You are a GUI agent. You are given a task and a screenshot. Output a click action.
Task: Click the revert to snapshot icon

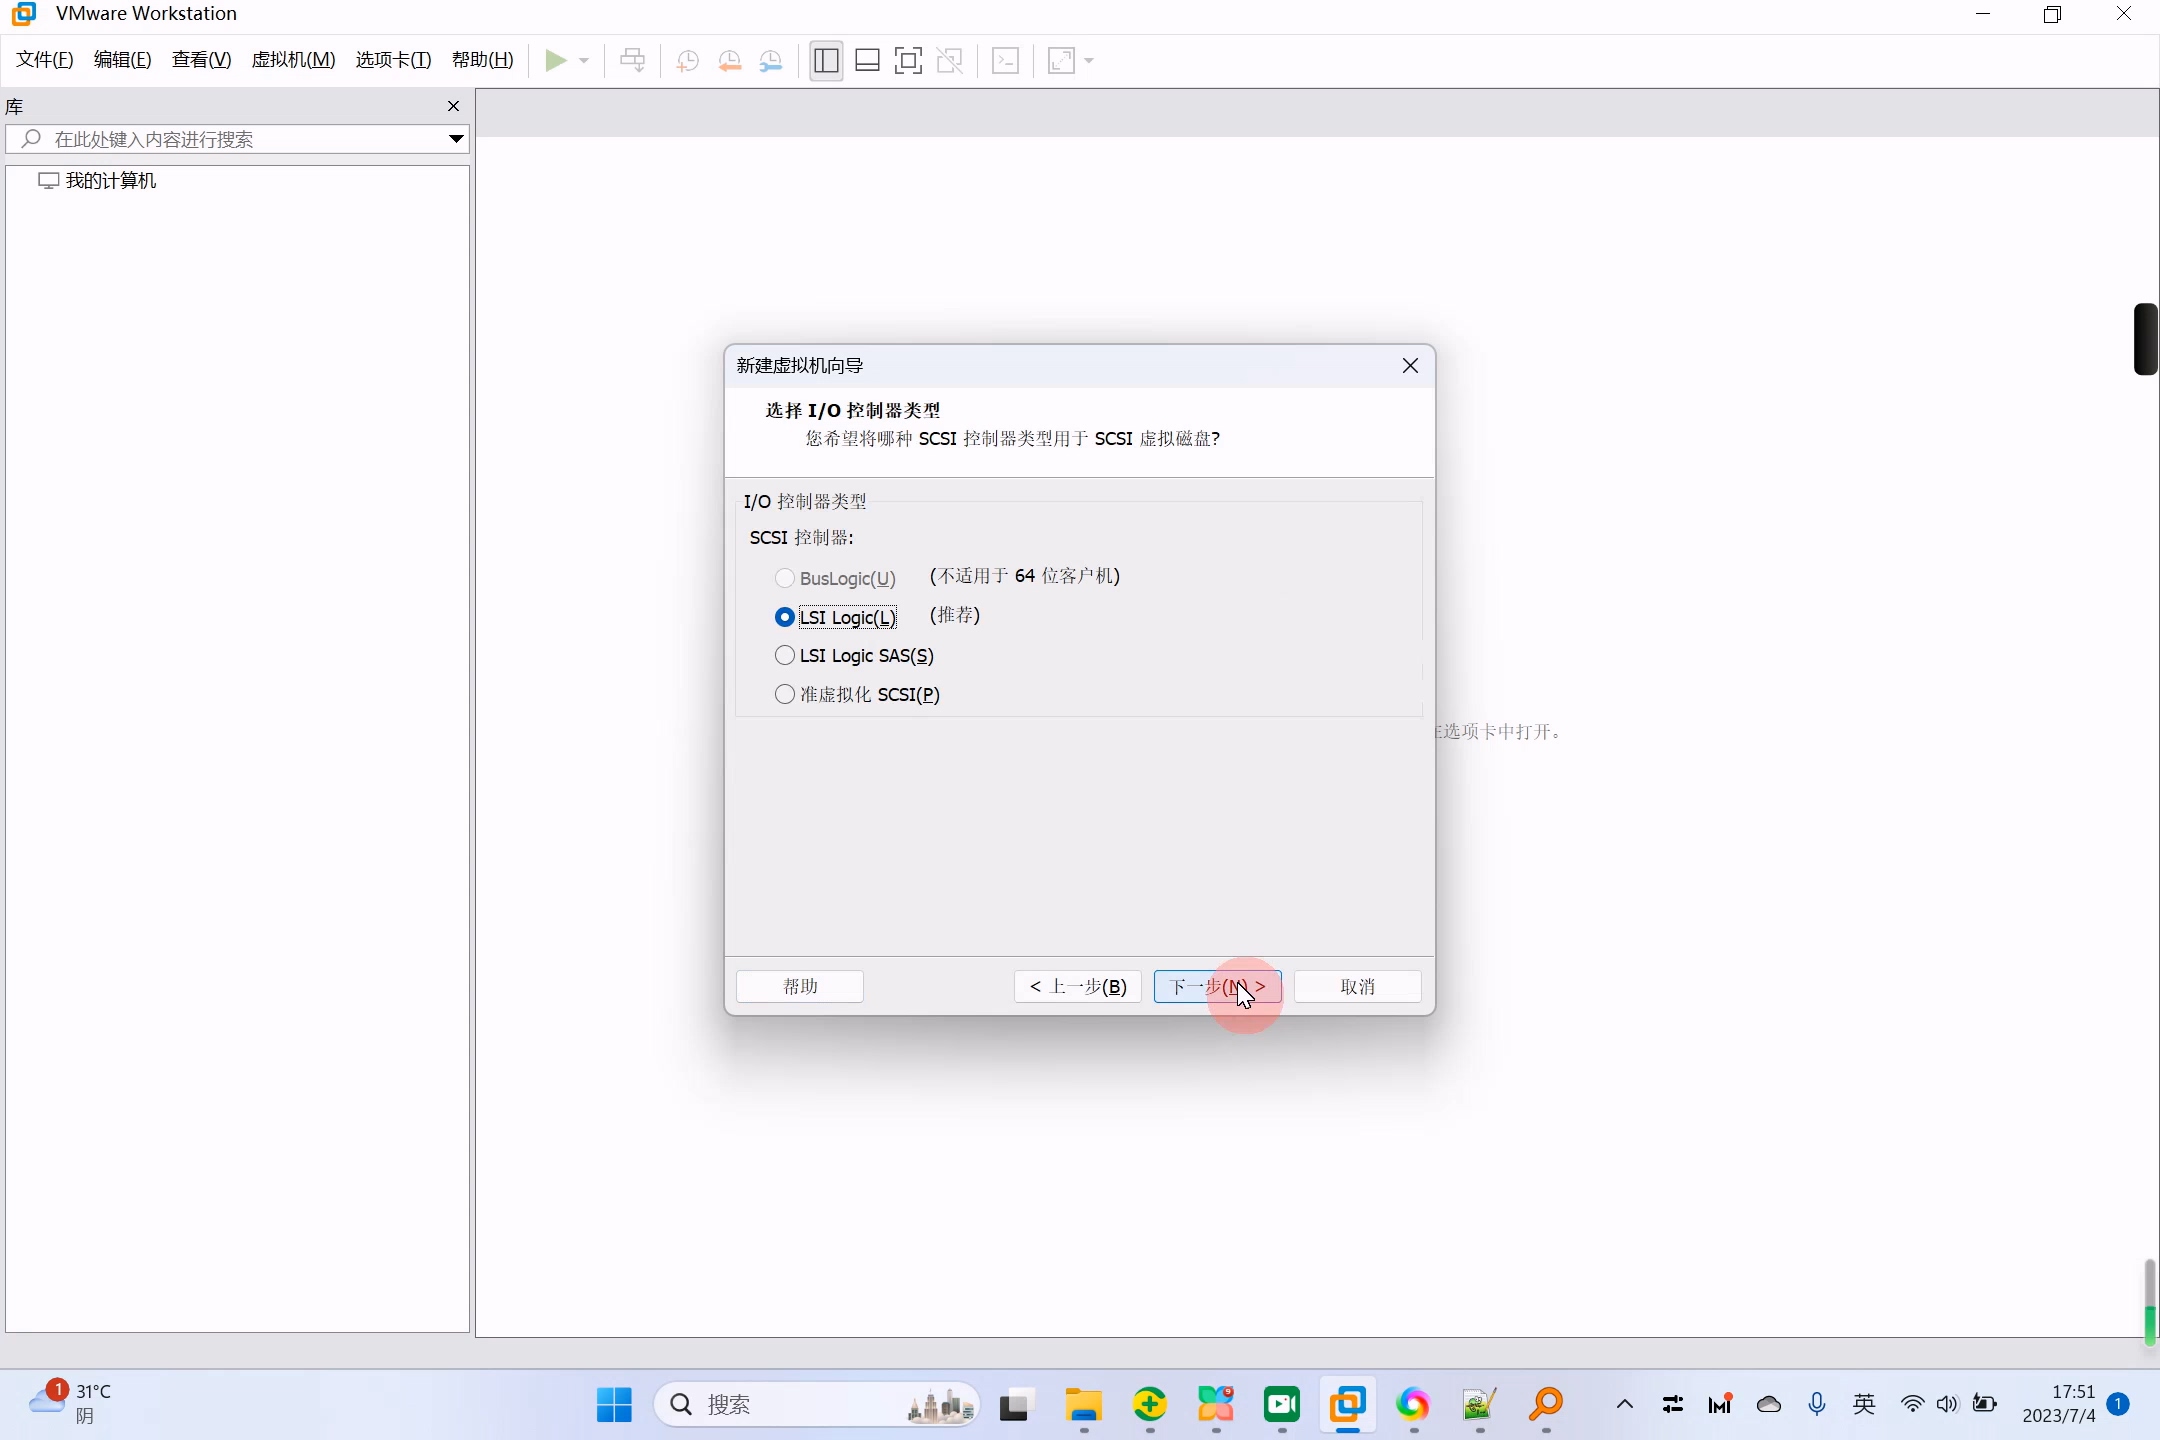730,61
